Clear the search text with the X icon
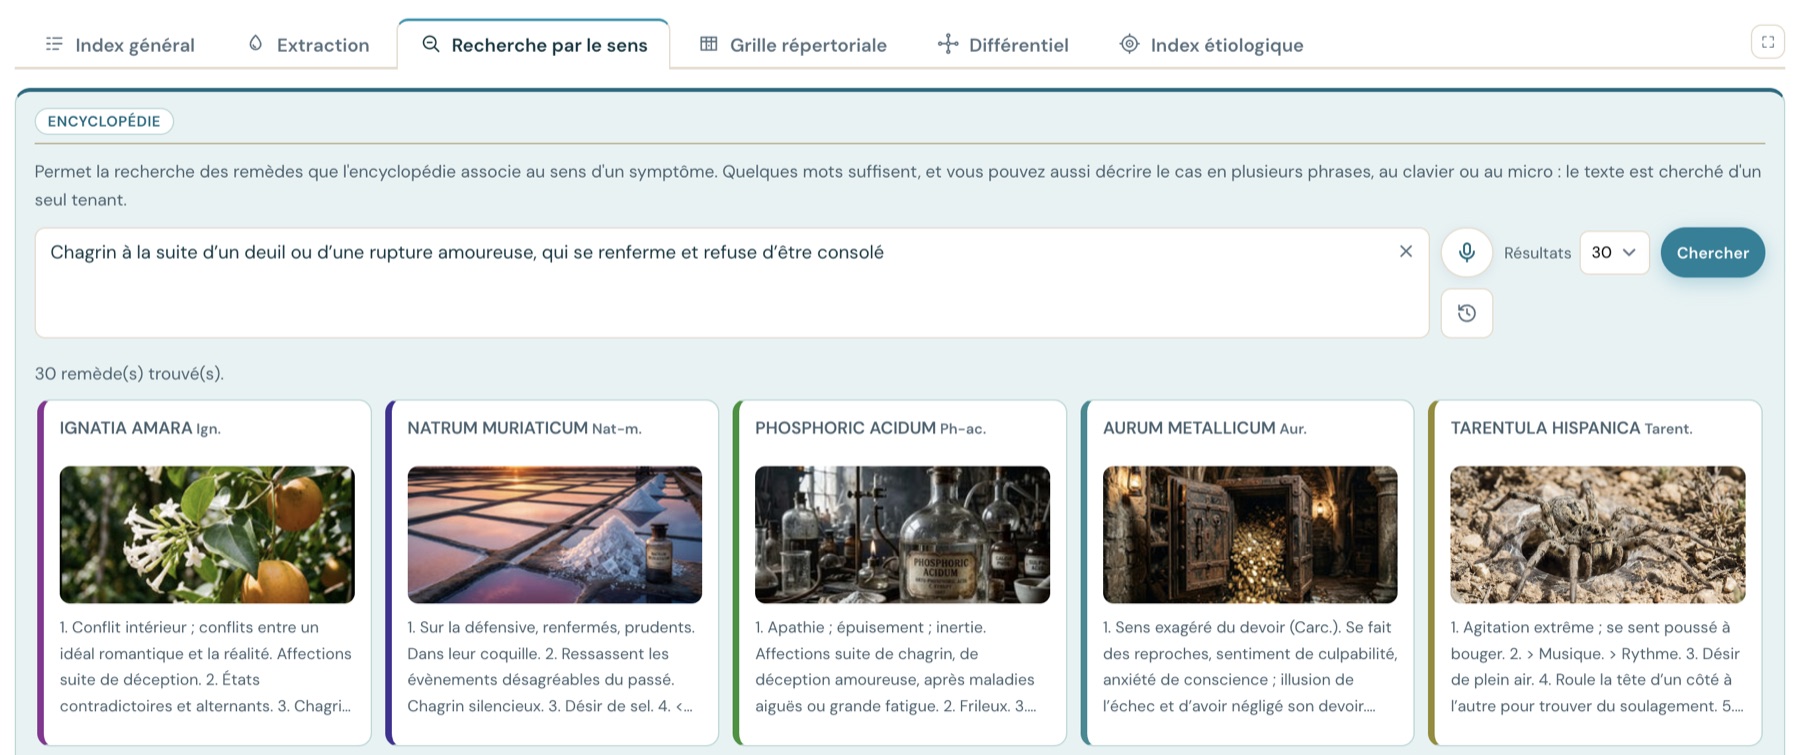This screenshot has height=755, width=1800. [x=1406, y=252]
